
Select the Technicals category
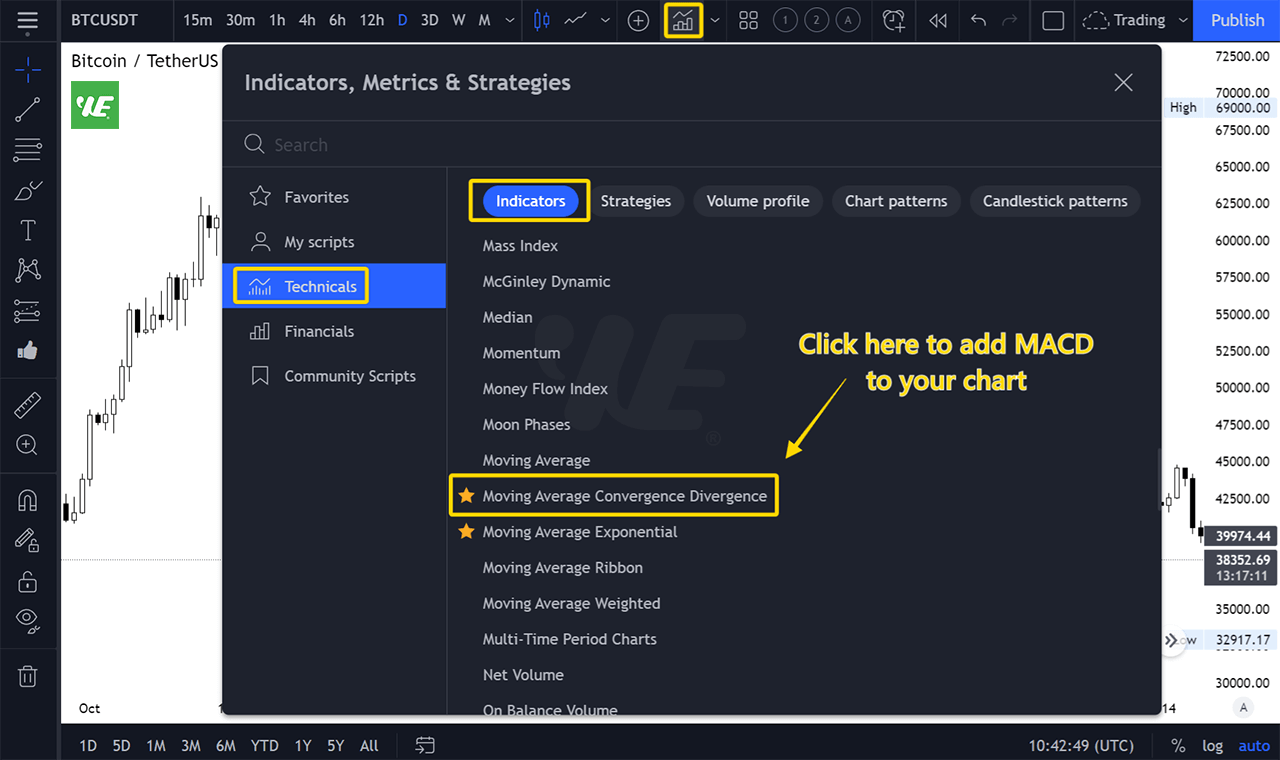[334, 286]
